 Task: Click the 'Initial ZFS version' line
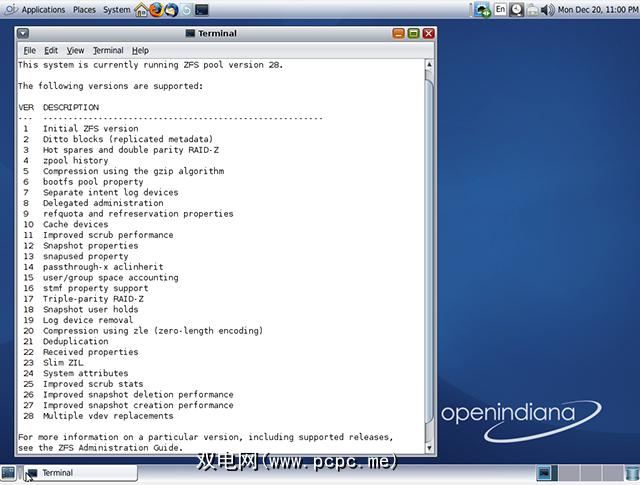coord(91,129)
